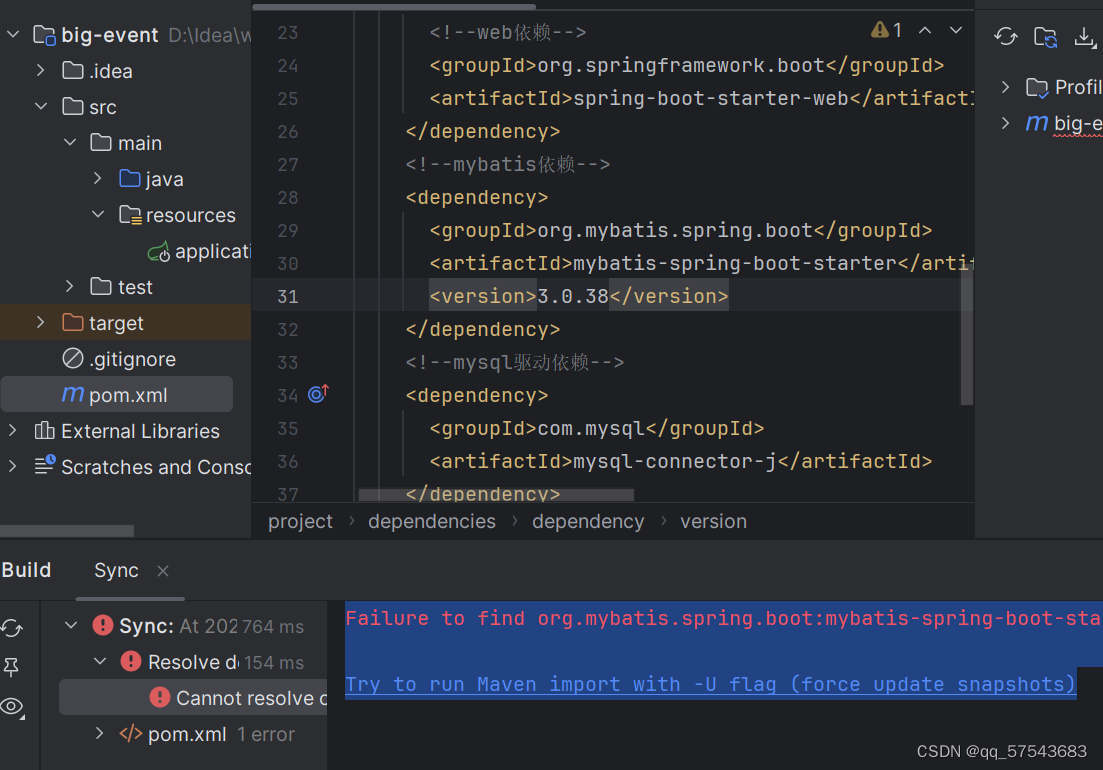Click line number 31 in gutter
The height and width of the screenshot is (770, 1103).
[287, 297]
